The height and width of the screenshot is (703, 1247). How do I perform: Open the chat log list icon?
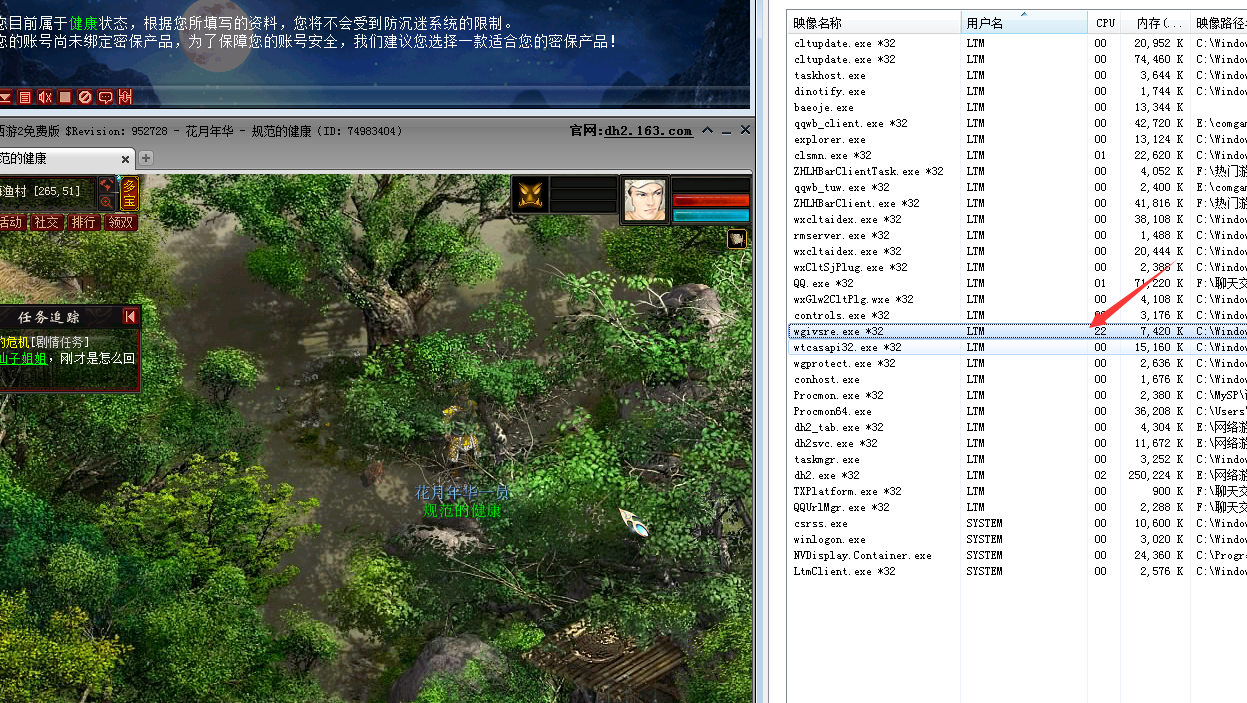pos(25,97)
